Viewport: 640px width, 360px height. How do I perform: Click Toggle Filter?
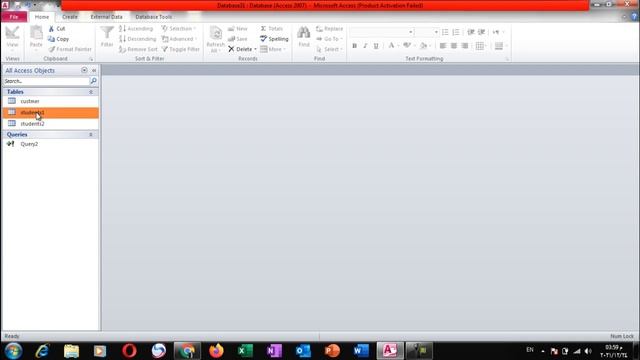(x=181, y=49)
